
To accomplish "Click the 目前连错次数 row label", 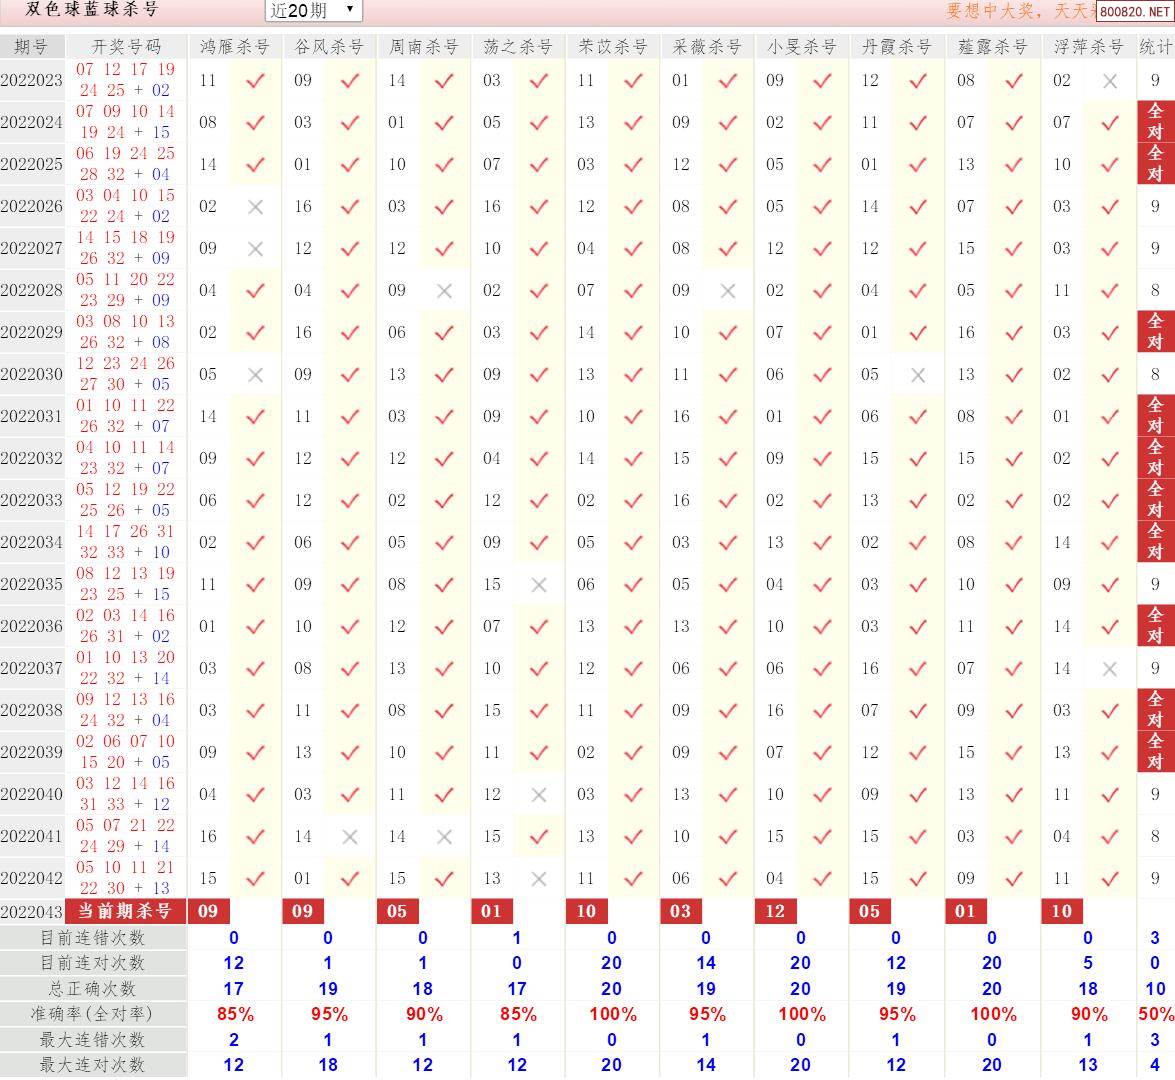I will 92,938.
